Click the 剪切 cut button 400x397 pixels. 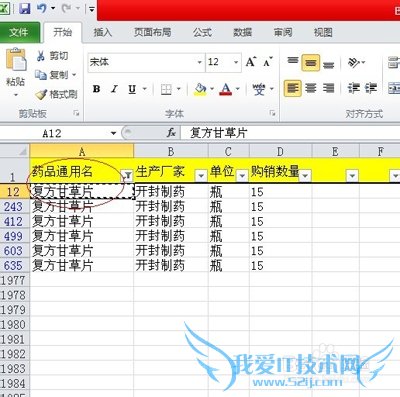pyautogui.click(x=53, y=56)
